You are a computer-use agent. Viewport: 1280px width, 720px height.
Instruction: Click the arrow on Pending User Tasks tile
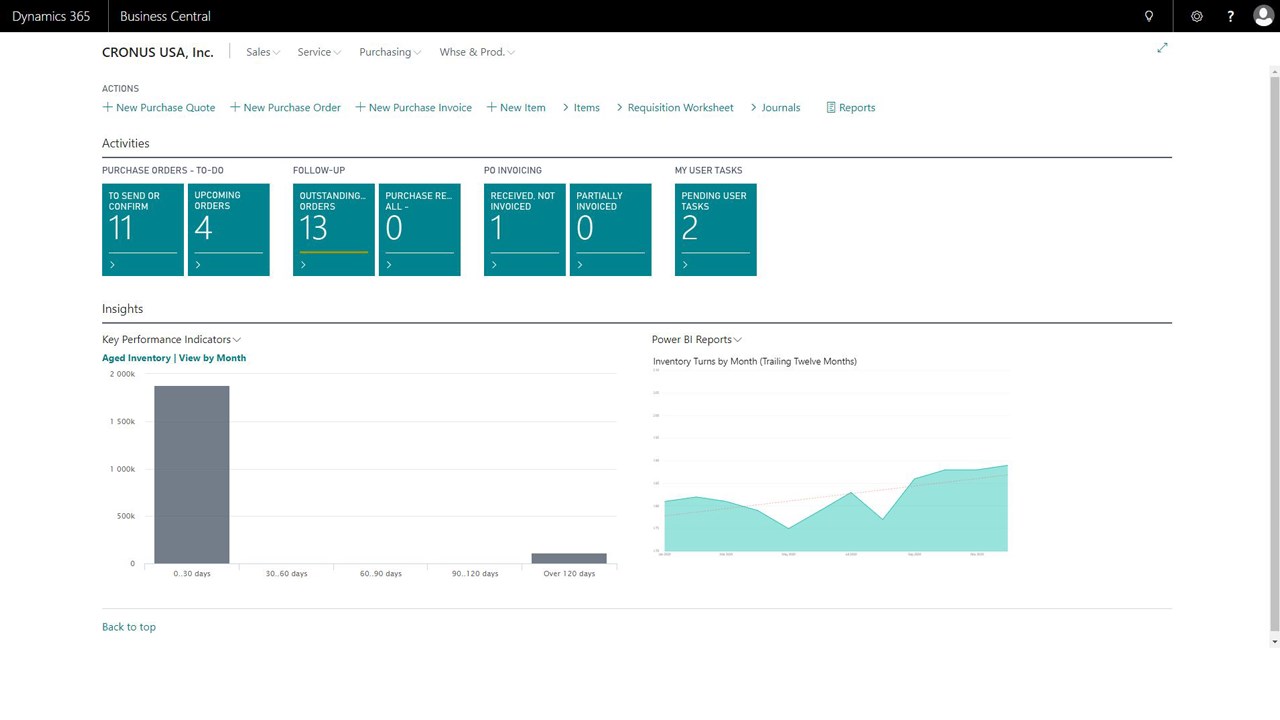coord(685,265)
